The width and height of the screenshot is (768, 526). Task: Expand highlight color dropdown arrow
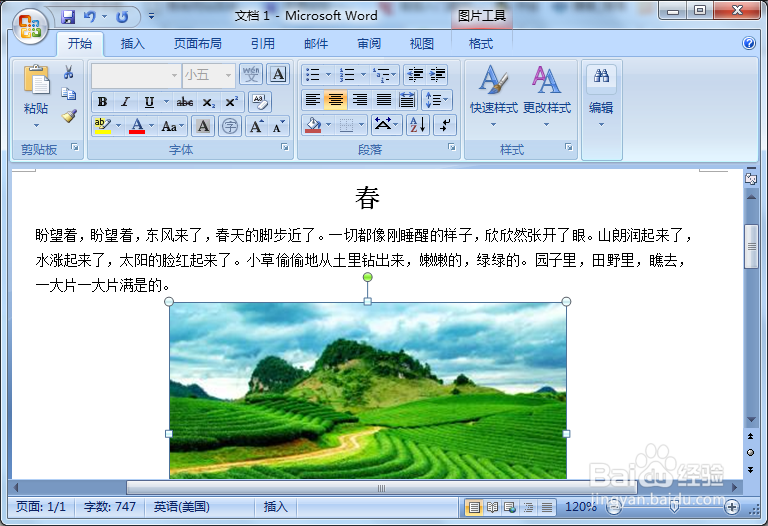(118, 126)
